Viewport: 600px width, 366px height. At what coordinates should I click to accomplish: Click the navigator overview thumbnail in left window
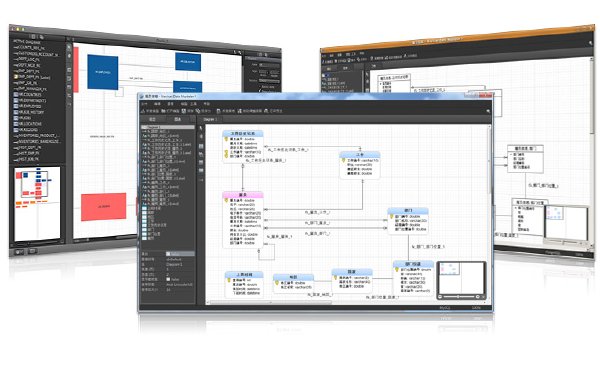[37, 204]
